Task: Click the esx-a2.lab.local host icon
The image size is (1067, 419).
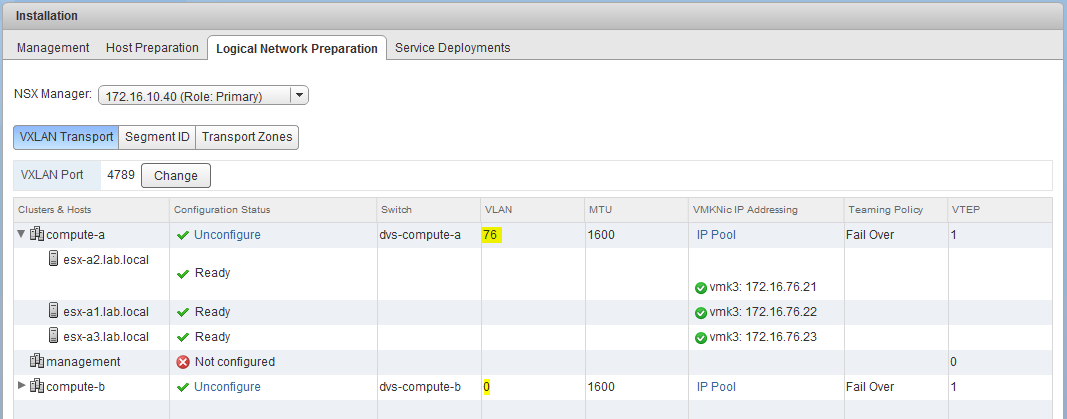Action: tap(54, 260)
